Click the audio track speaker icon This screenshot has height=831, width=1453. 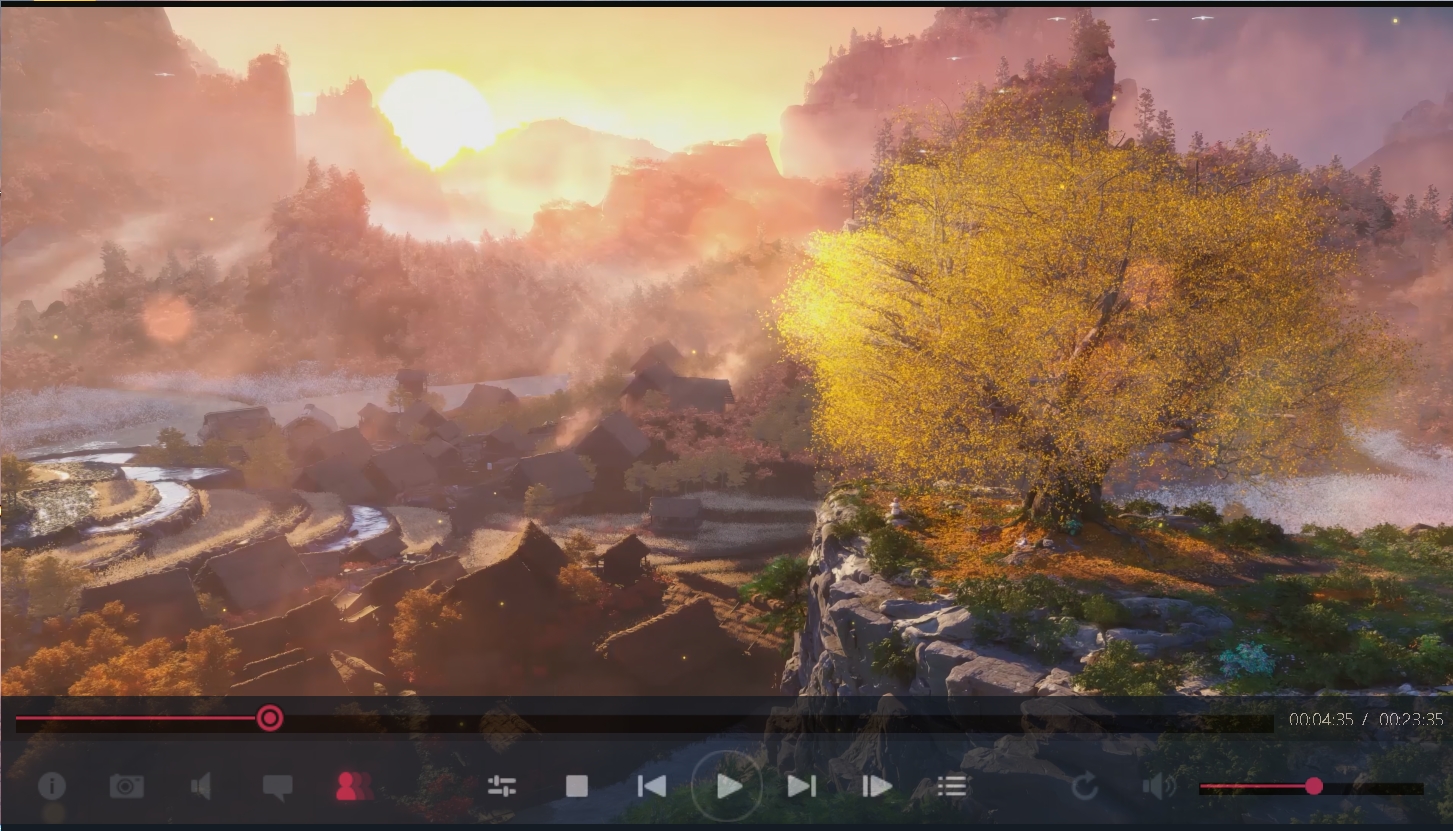[x=201, y=786]
